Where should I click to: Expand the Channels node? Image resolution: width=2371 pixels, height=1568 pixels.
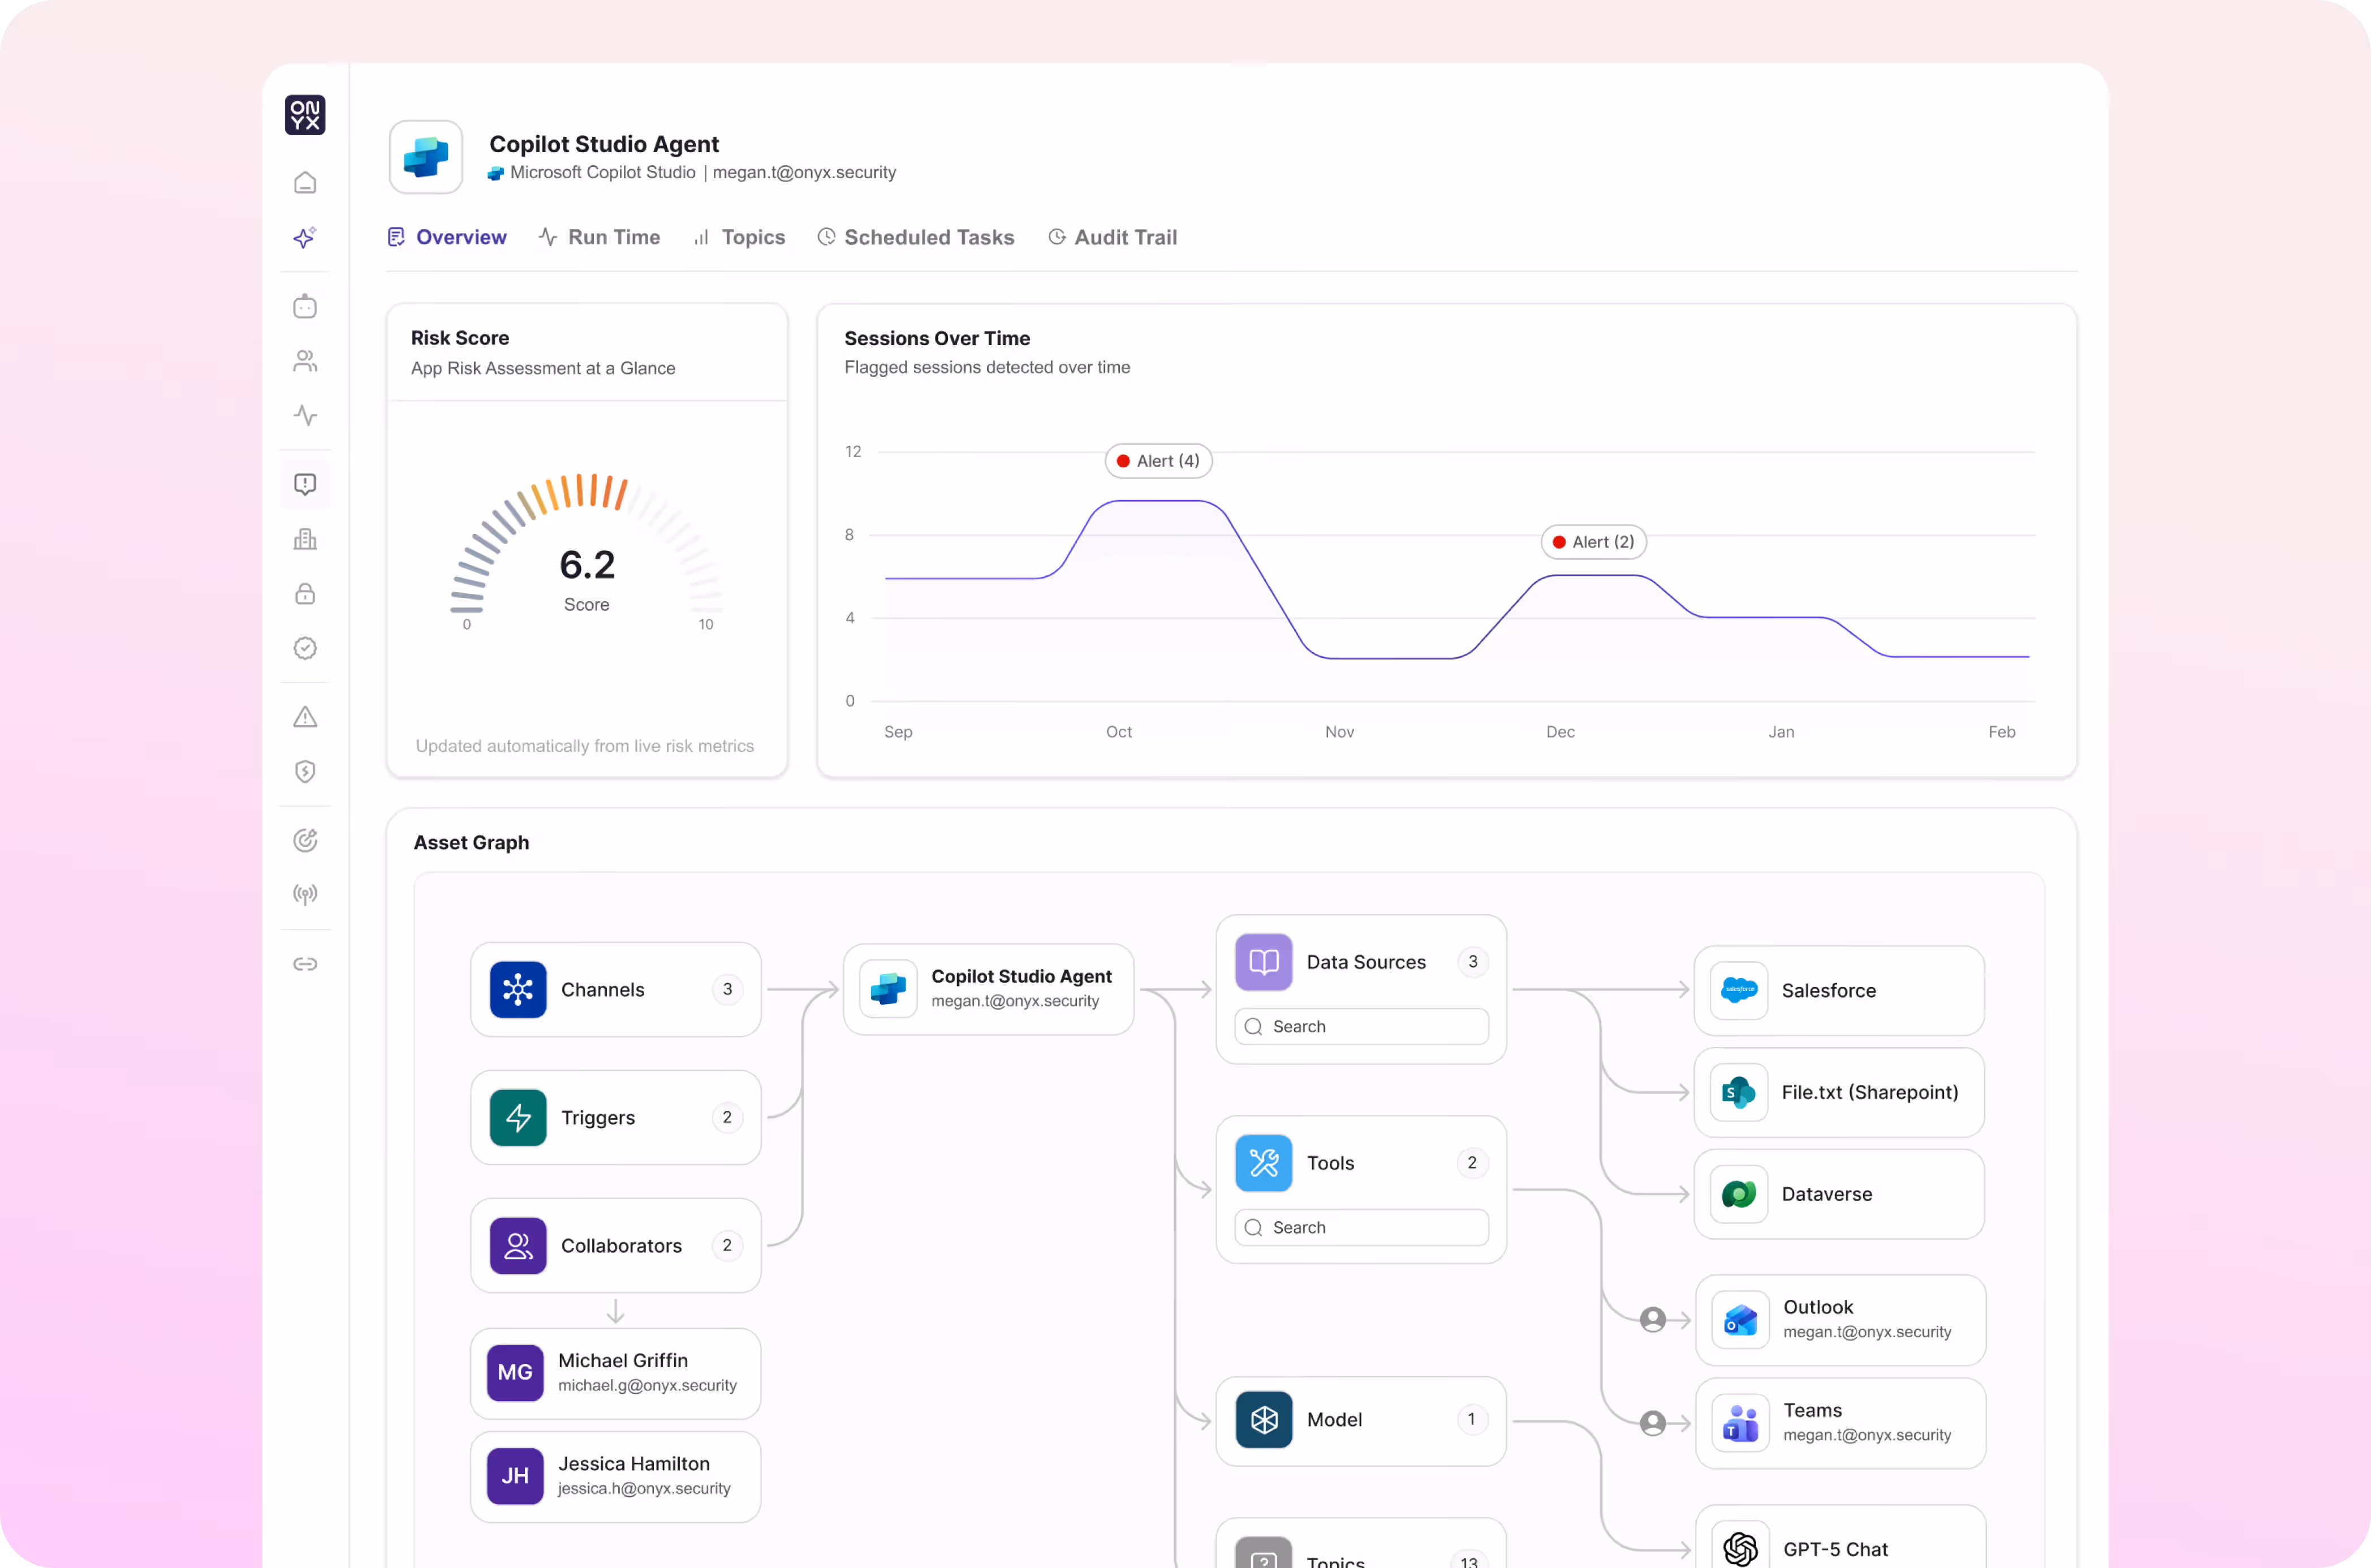coord(616,990)
